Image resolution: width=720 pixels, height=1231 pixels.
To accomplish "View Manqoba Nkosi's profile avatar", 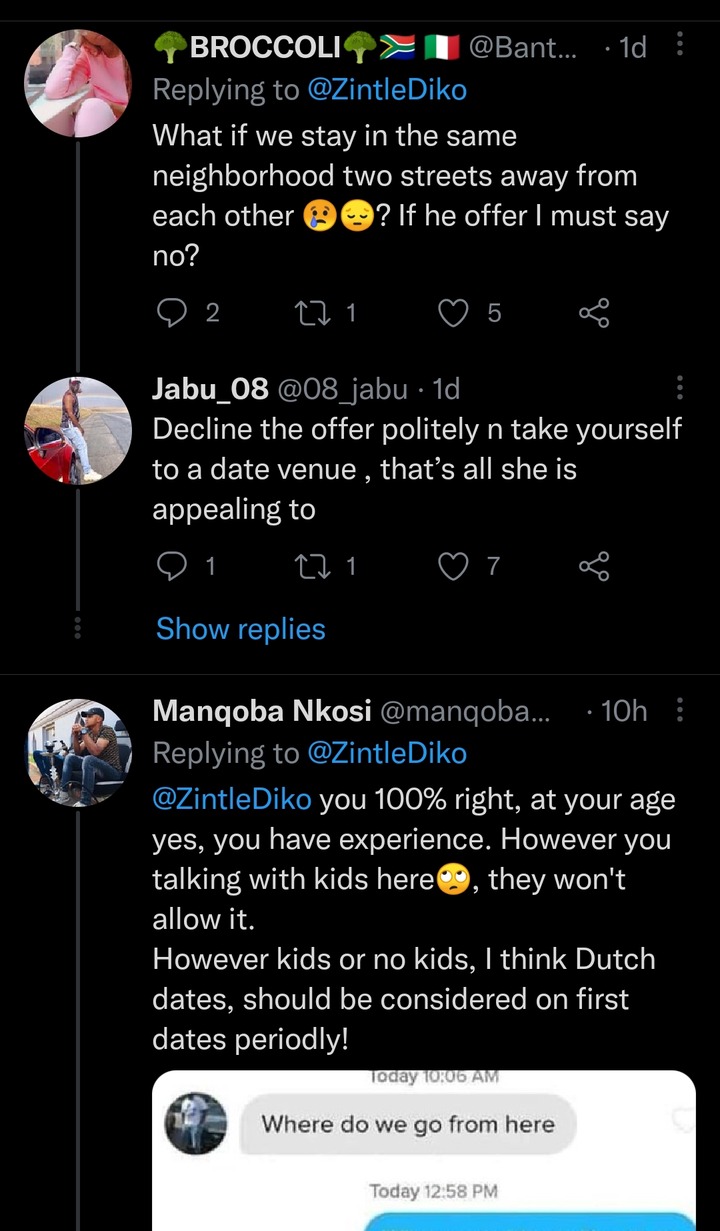I will (x=78, y=751).
